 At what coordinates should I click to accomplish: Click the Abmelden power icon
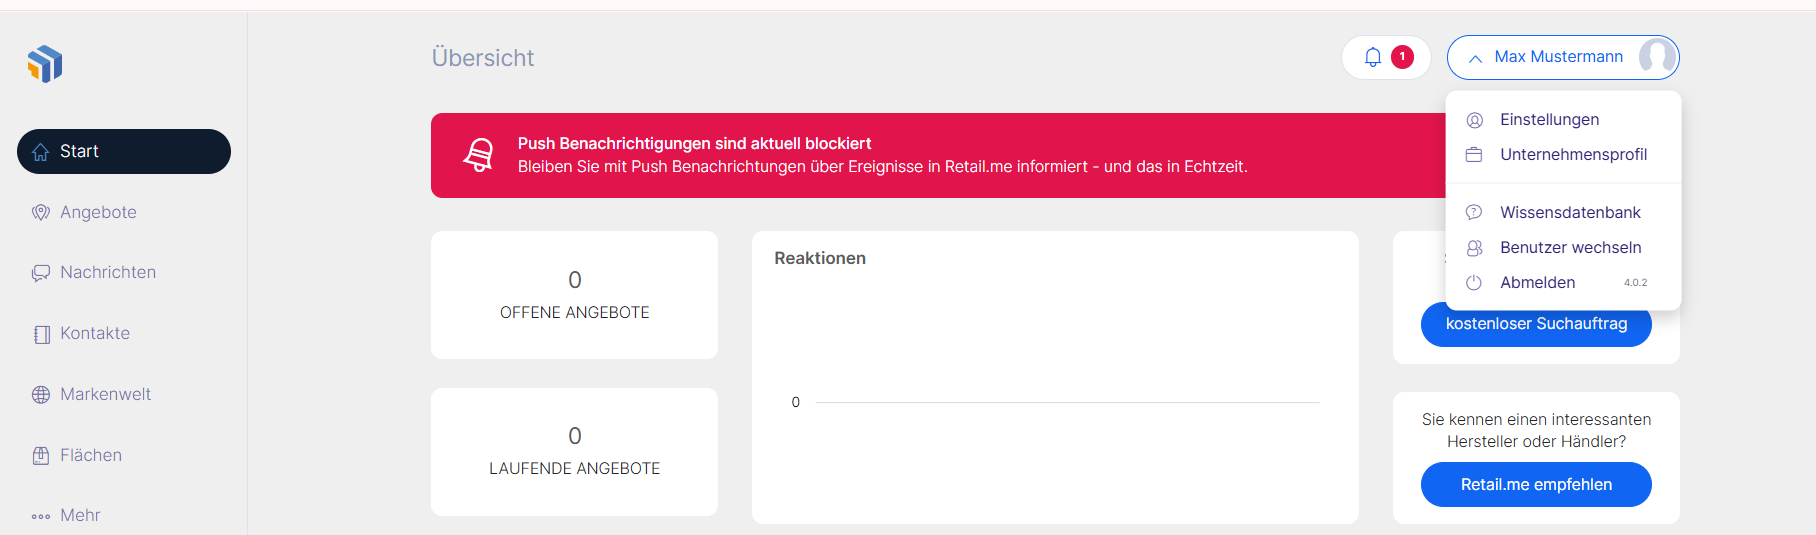tap(1474, 283)
